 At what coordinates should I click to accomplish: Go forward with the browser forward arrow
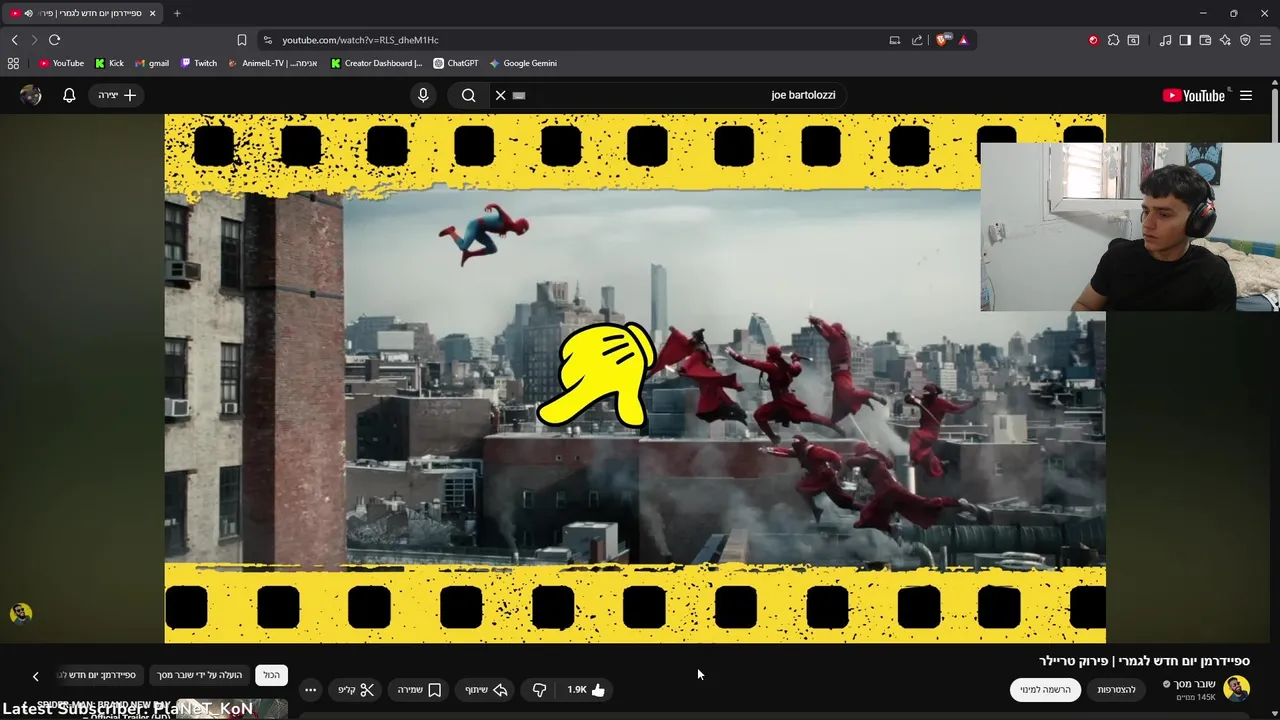[34, 40]
